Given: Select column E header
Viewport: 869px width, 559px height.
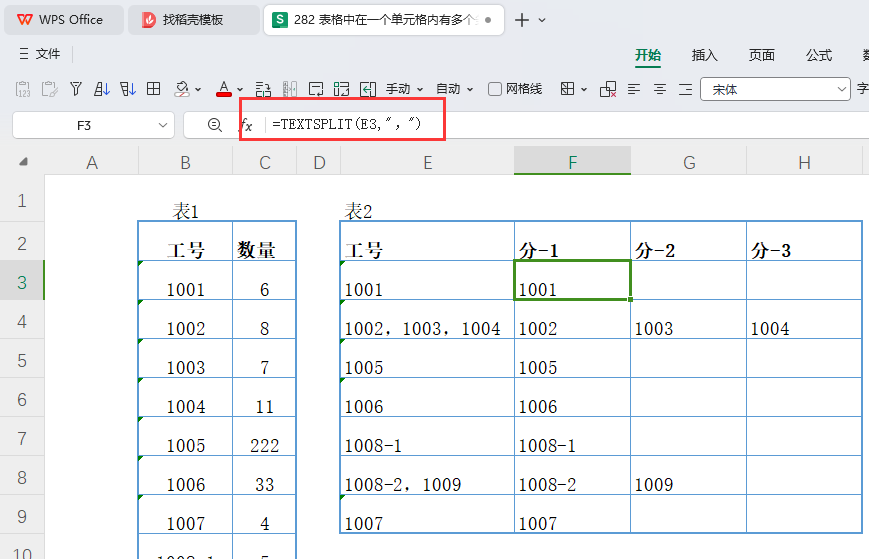Looking at the screenshot, I should [x=427, y=162].
